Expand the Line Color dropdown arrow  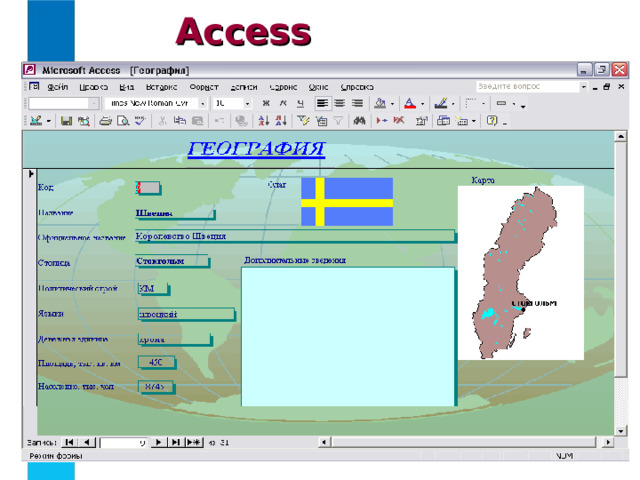coord(453,104)
